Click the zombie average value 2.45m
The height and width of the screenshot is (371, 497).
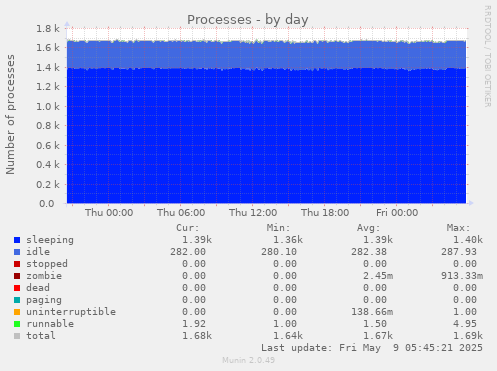pyautogui.click(x=378, y=276)
